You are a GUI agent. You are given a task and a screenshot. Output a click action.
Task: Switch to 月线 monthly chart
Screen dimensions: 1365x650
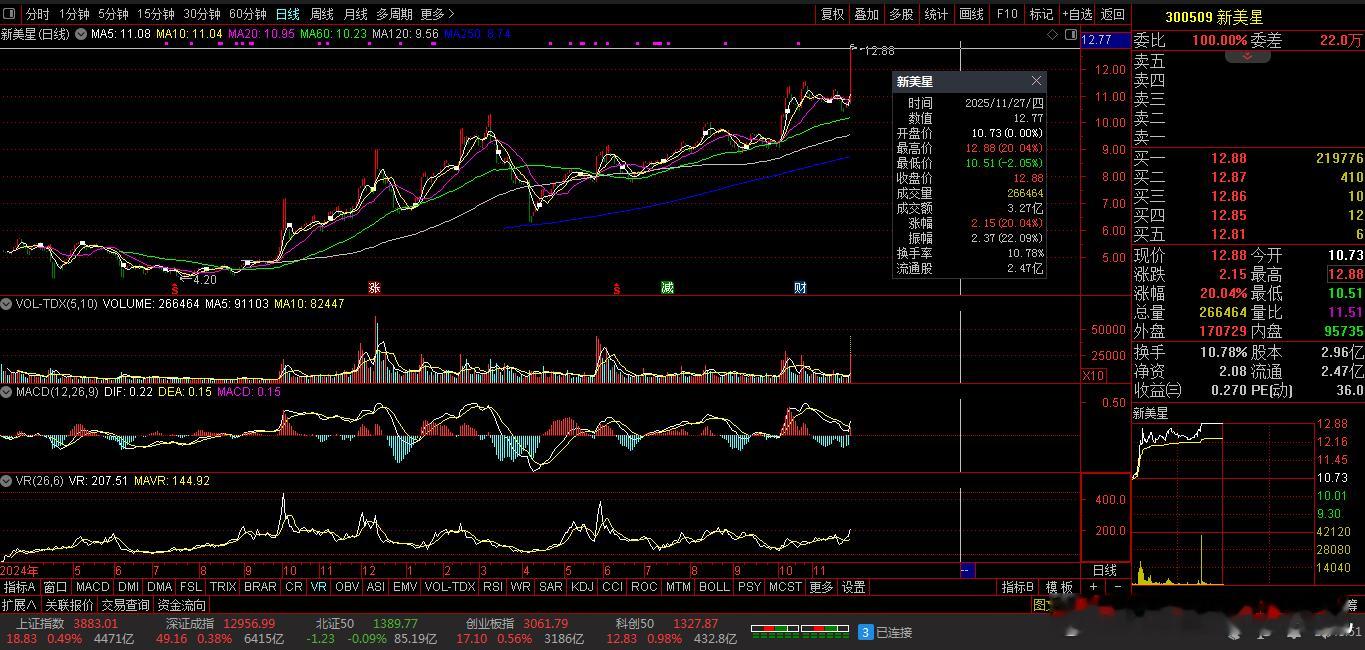(355, 14)
